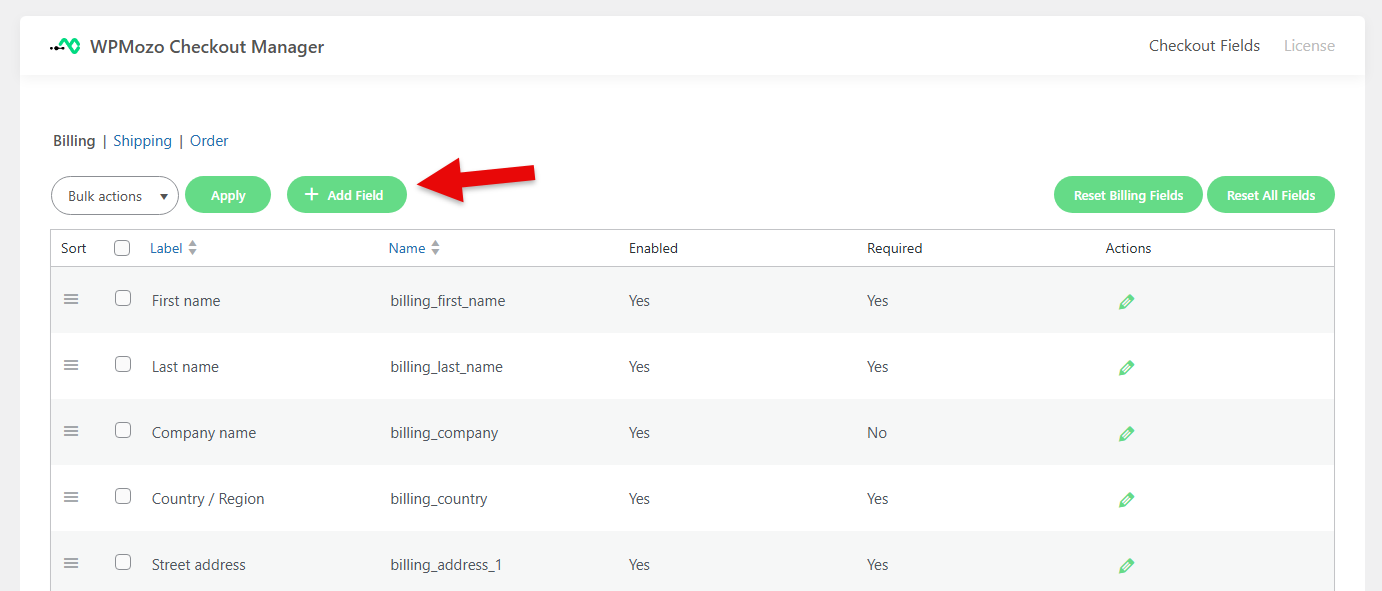Click Reset Billing Fields button
This screenshot has height=591, width=1382.
[x=1128, y=195]
